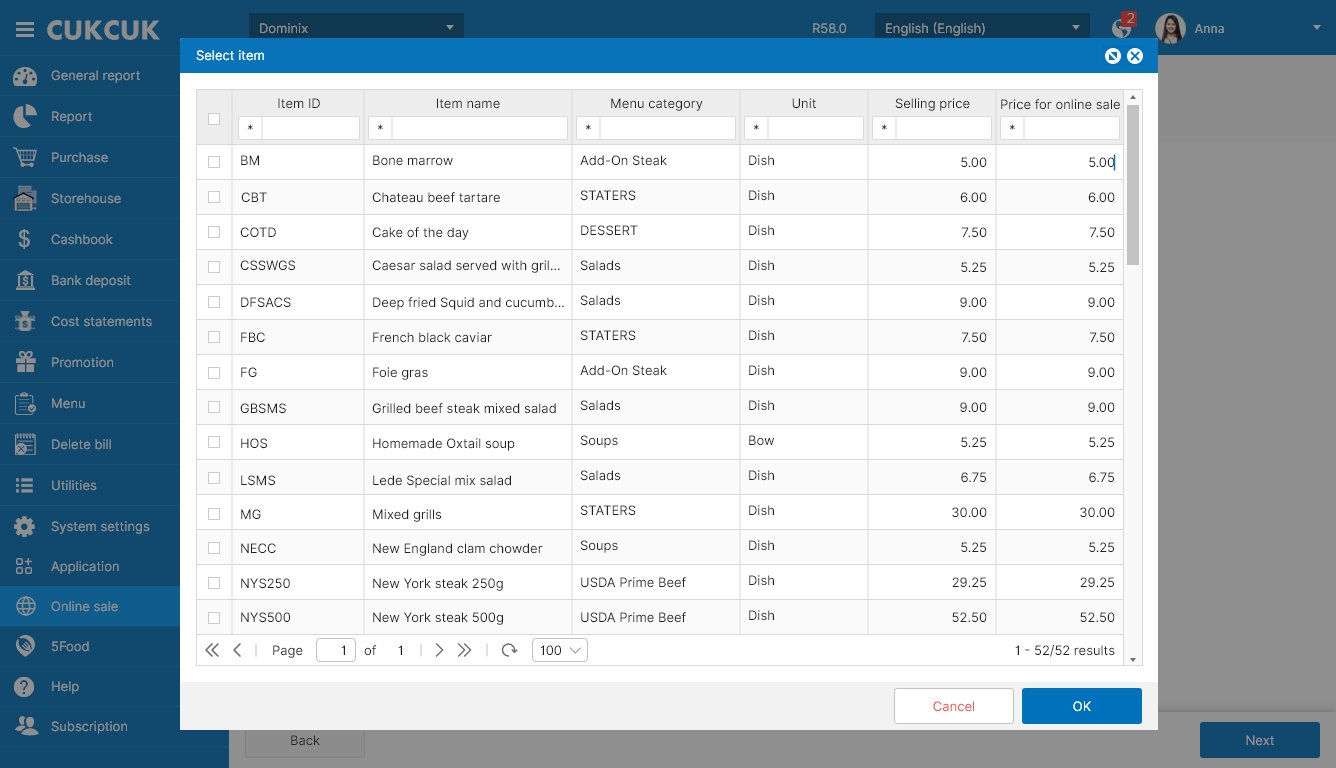The width and height of the screenshot is (1336, 768).
Task: Click the Cancel button
Action: 953,706
